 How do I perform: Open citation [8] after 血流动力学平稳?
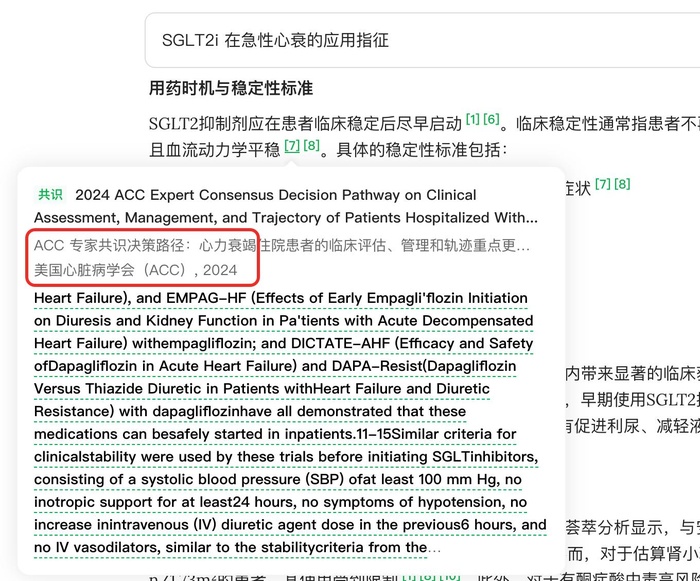(x=311, y=146)
